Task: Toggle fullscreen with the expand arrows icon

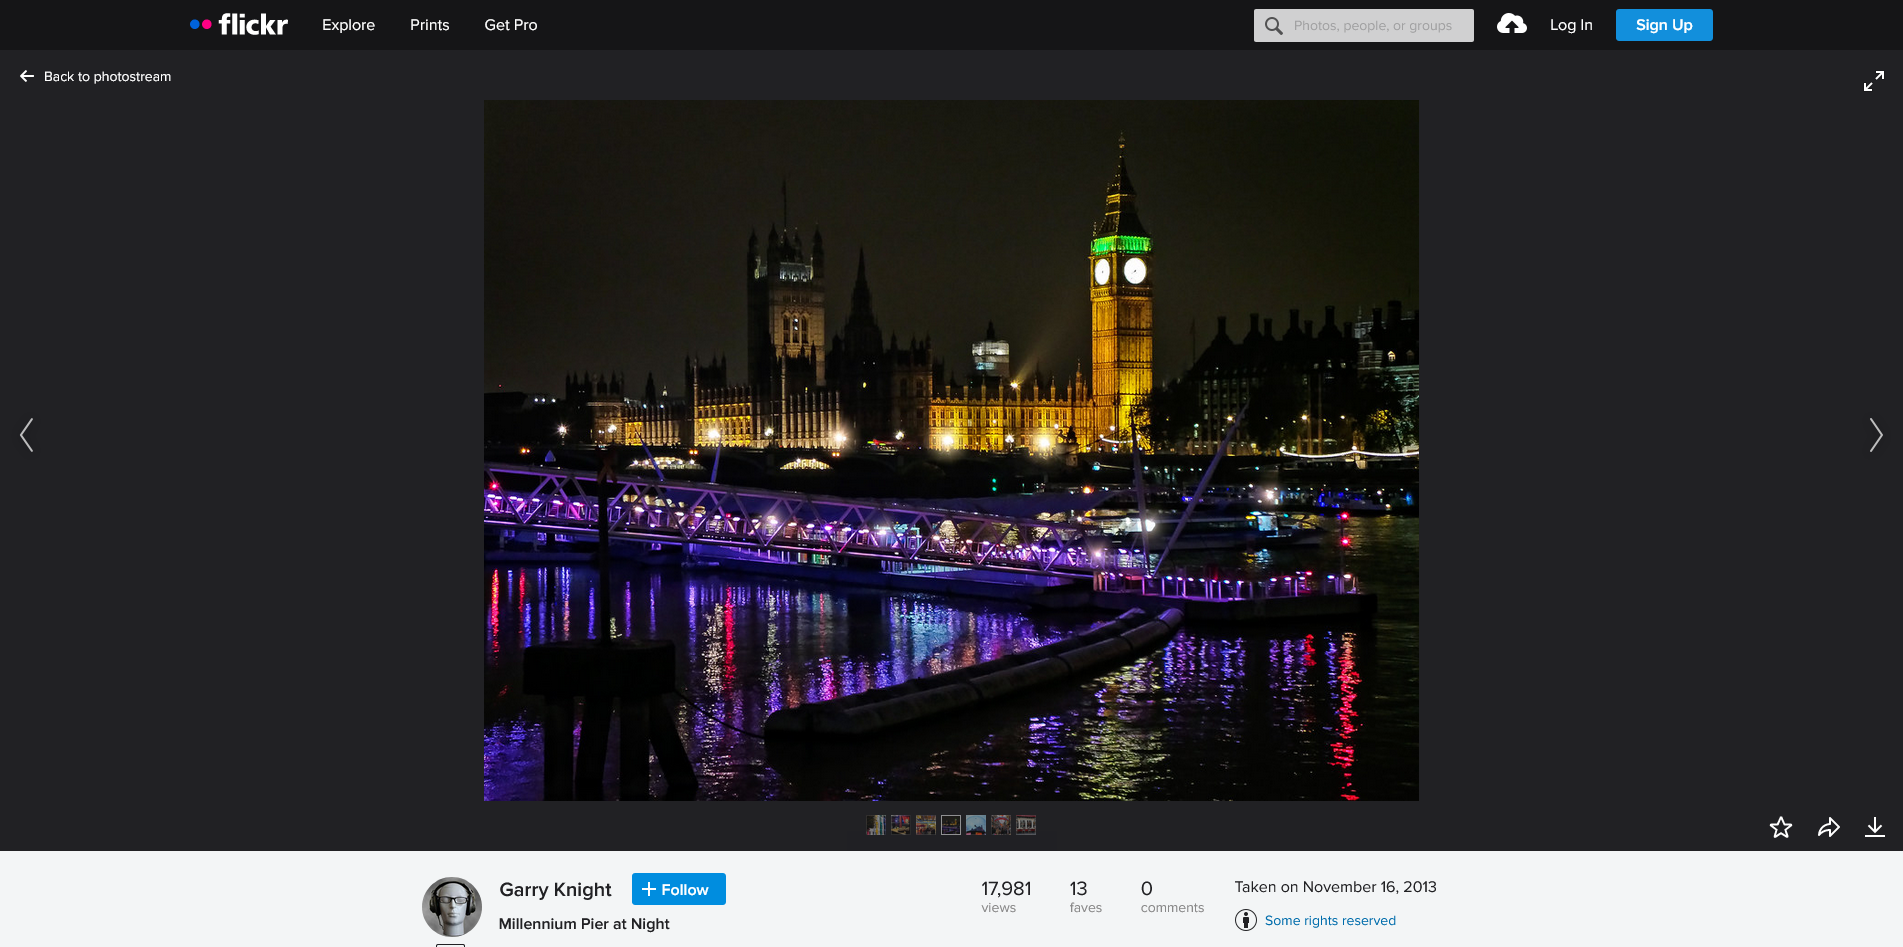Action: coord(1874,81)
